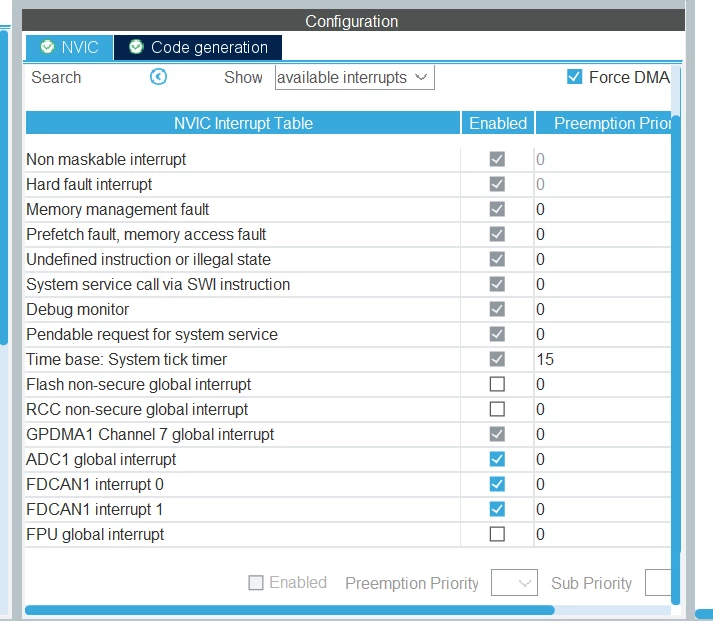The width and height of the screenshot is (713, 632).
Task: Select the Memory management fault row
Action: tap(348, 210)
